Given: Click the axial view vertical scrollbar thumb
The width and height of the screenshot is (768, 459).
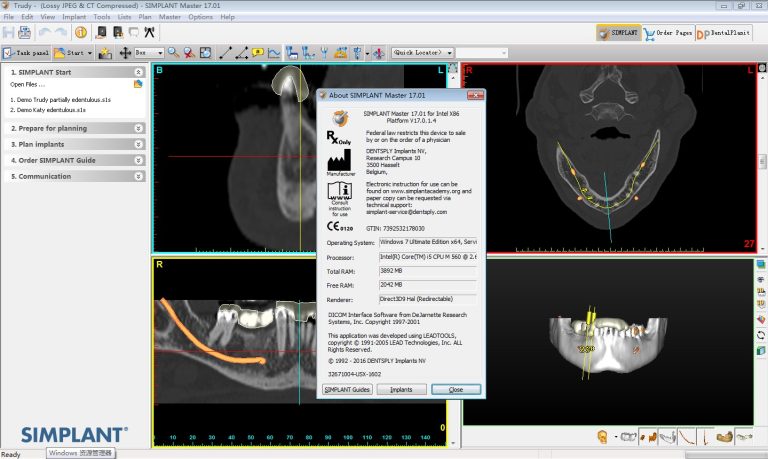Looking at the screenshot, I should (763, 161).
